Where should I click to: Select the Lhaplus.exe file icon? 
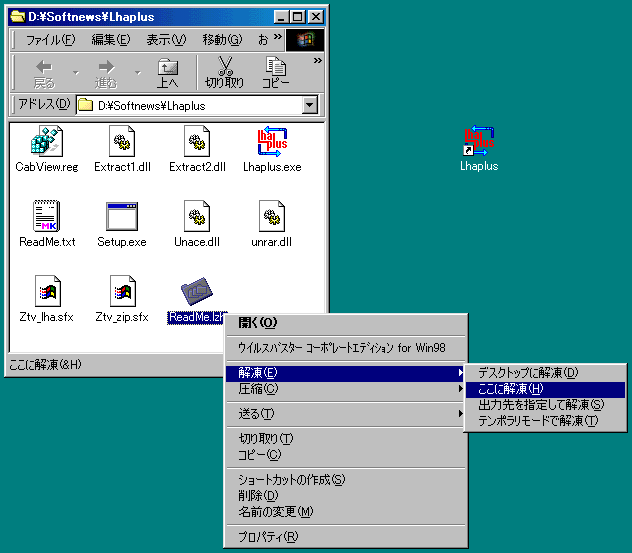(271, 142)
